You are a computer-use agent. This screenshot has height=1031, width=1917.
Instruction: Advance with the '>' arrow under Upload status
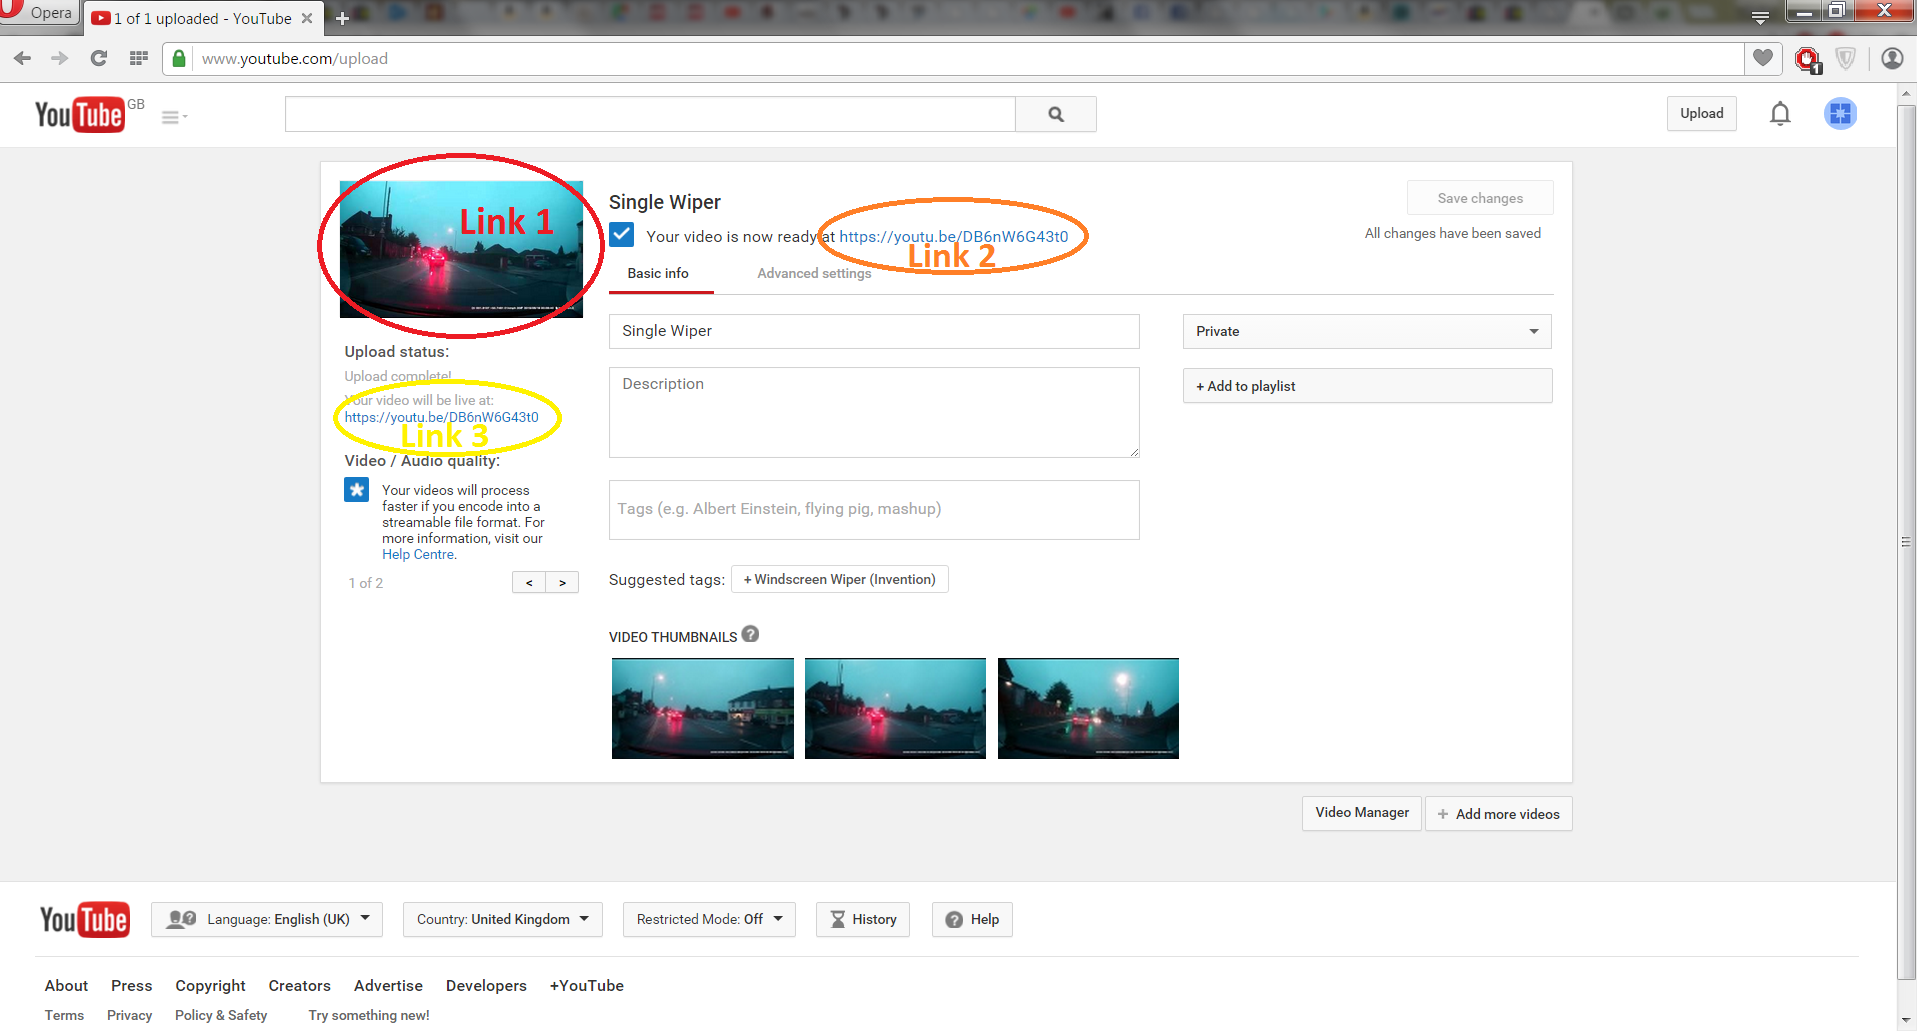(x=561, y=581)
